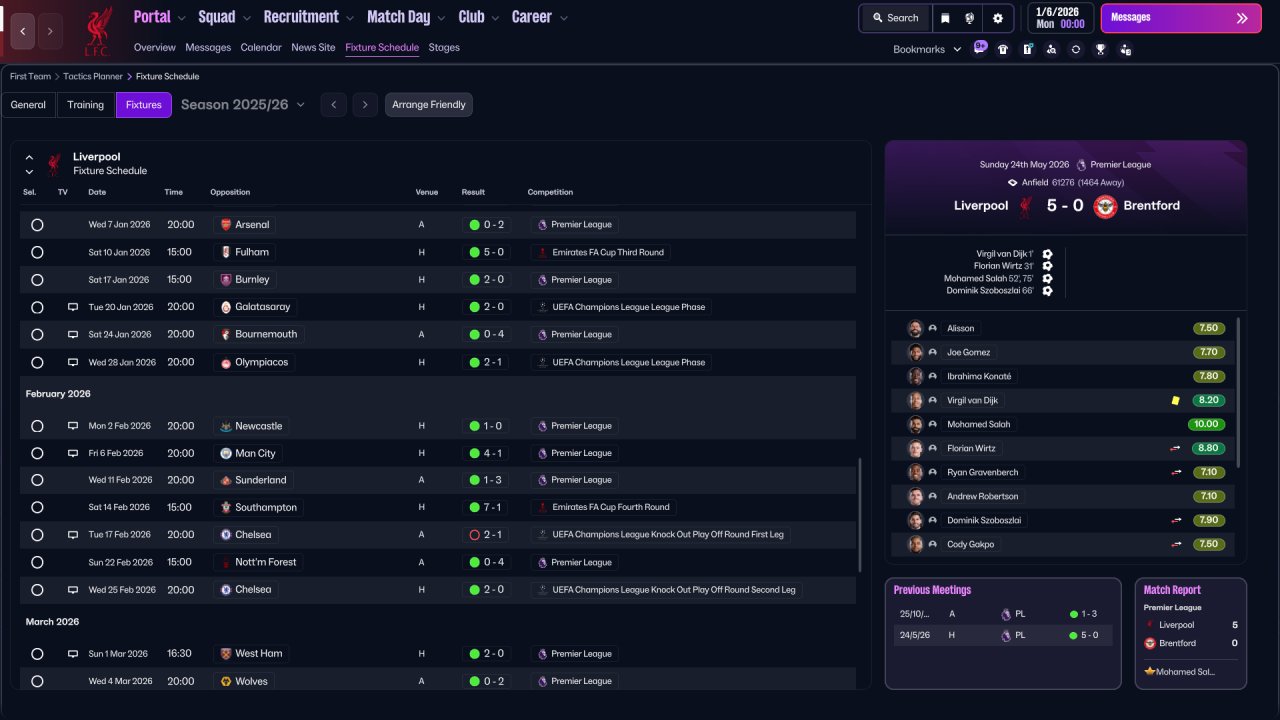Open the Season 2025/26 dropdown

tap(243, 105)
